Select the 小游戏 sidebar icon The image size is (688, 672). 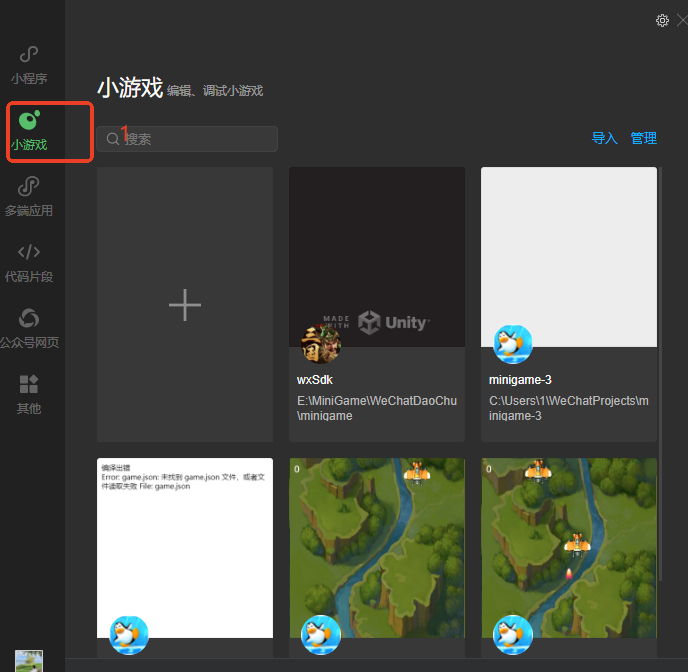point(29,121)
